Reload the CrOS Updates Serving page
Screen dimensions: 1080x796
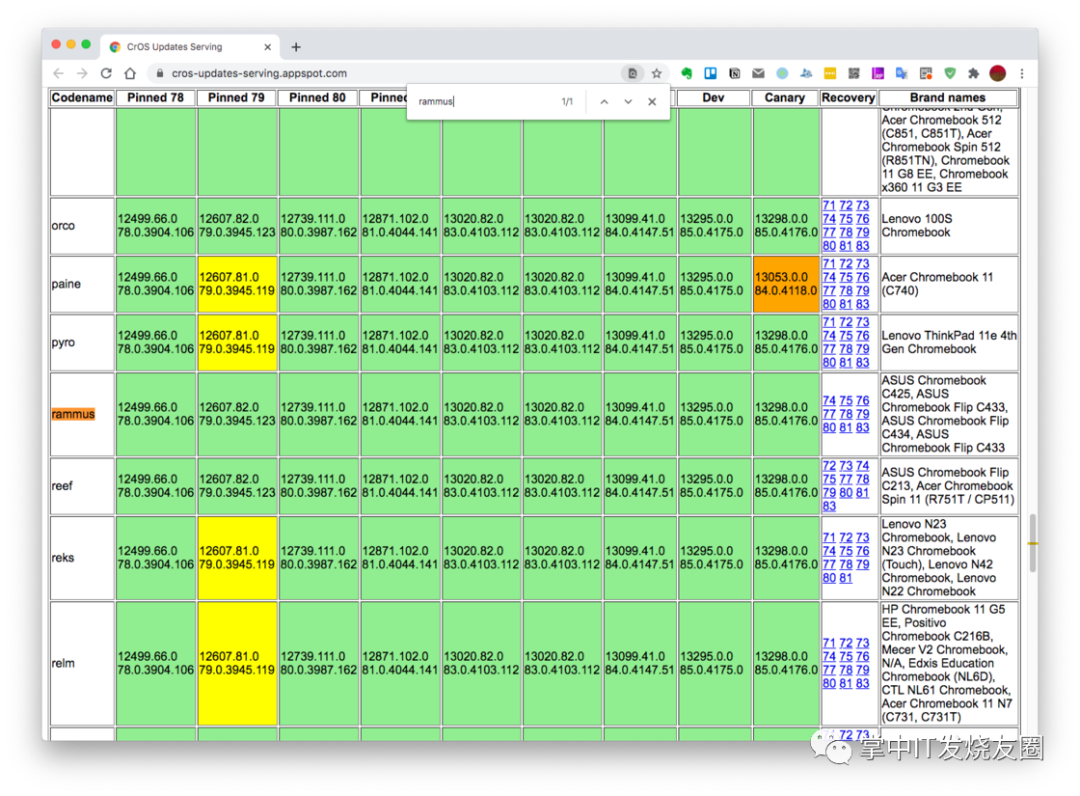click(x=106, y=73)
